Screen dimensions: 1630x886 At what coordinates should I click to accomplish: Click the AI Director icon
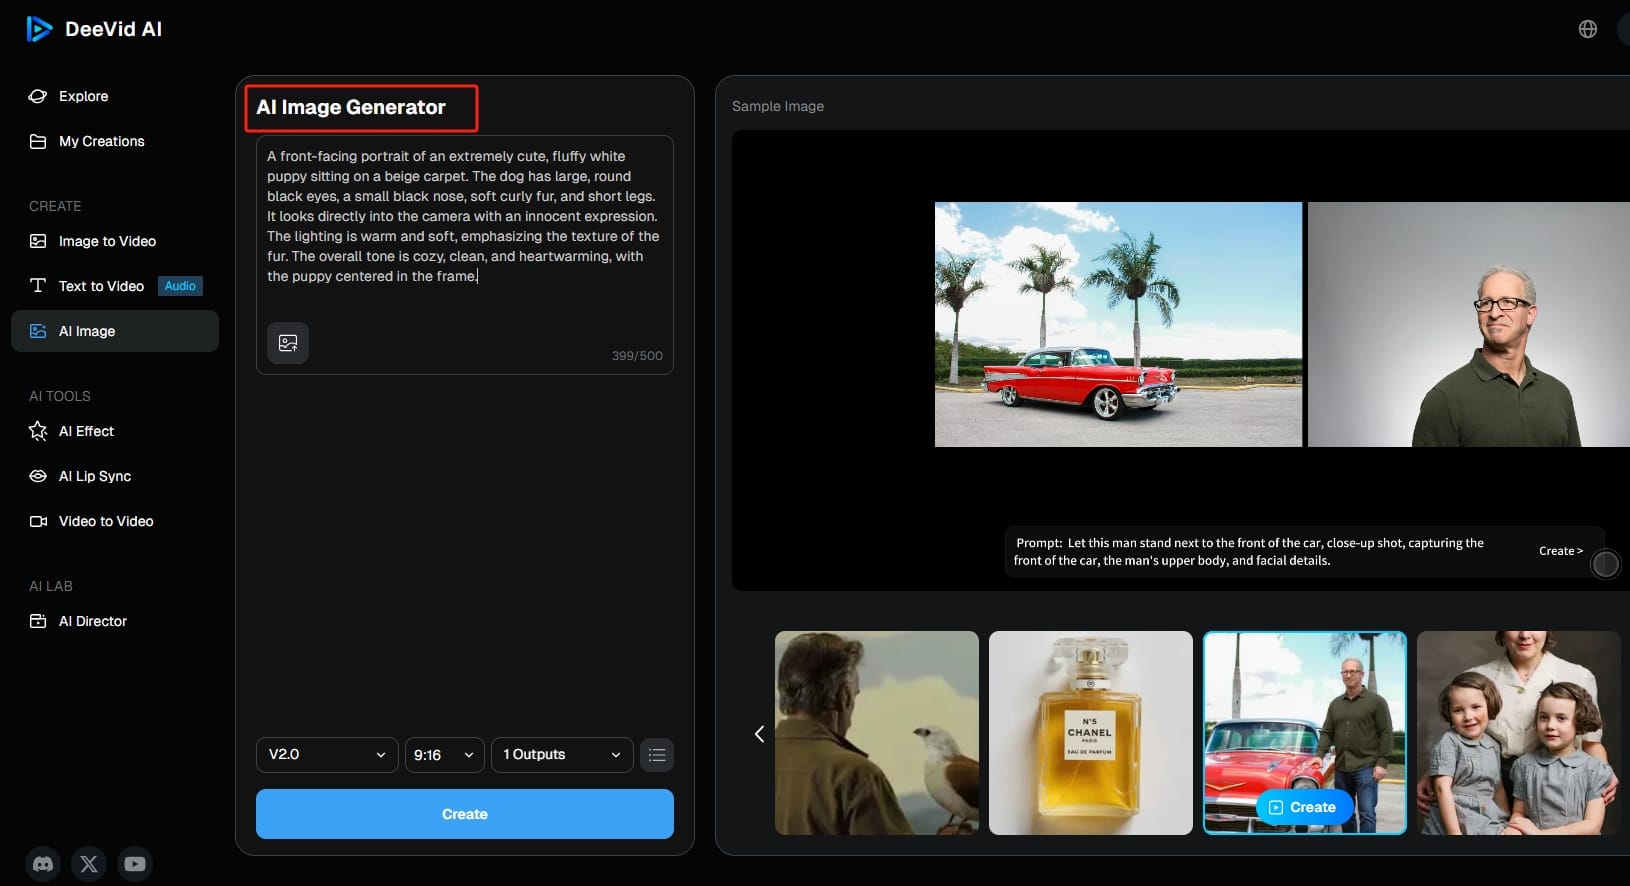[x=38, y=621]
